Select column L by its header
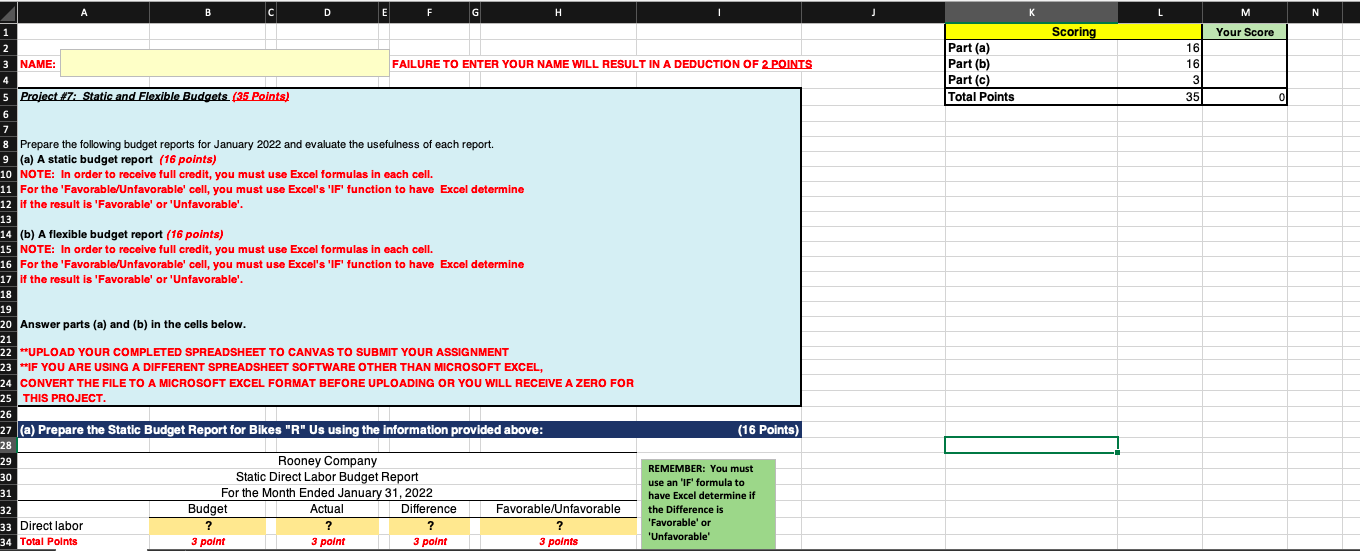1360x551 pixels. [1160, 12]
